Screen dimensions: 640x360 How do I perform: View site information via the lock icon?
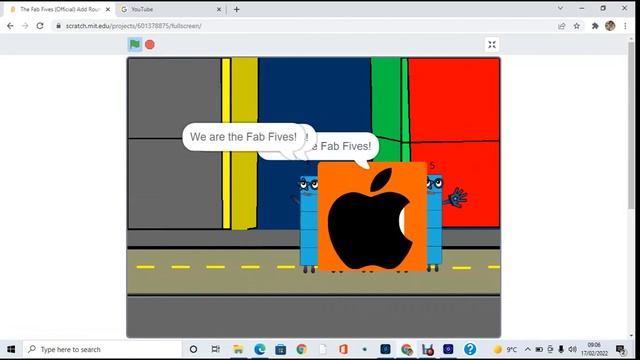tap(58, 26)
